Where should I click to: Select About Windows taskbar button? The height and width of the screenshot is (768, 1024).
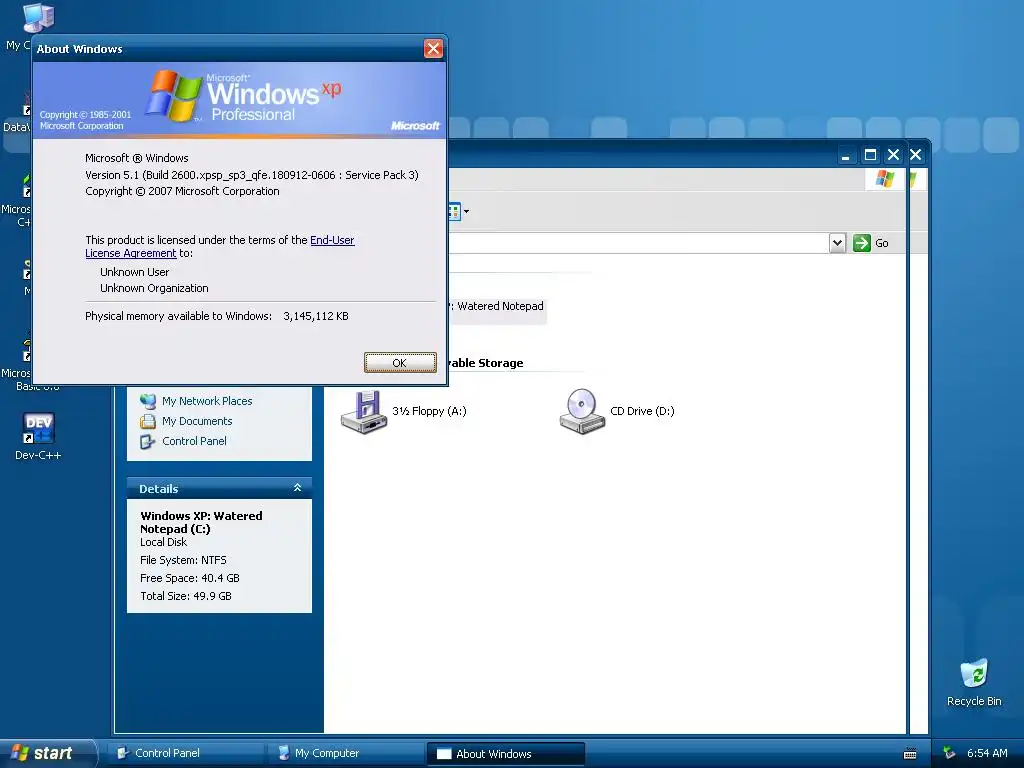(505, 754)
